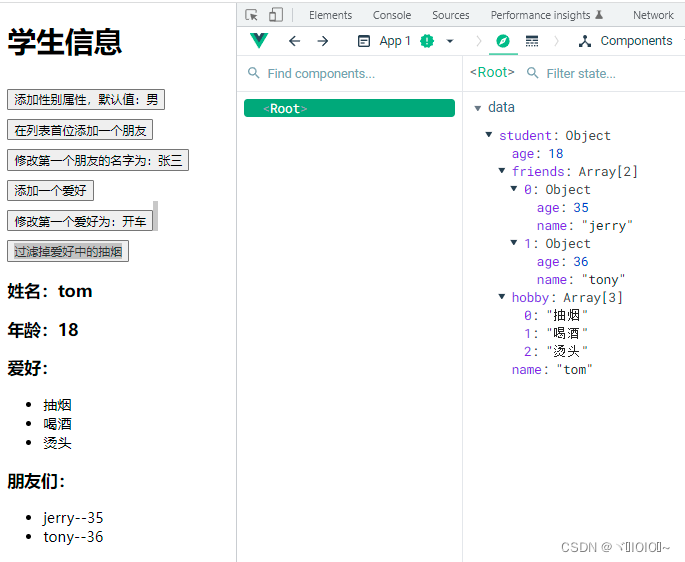
Task: Open the Elements tab
Action: tap(330, 15)
